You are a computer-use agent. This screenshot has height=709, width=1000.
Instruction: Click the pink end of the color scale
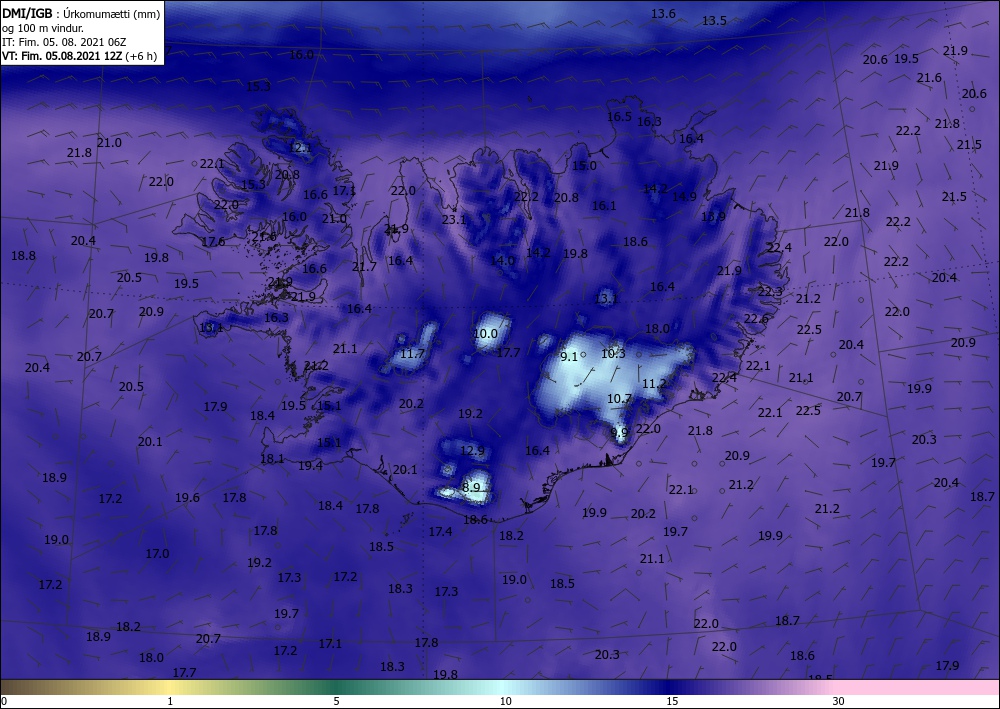point(918,687)
